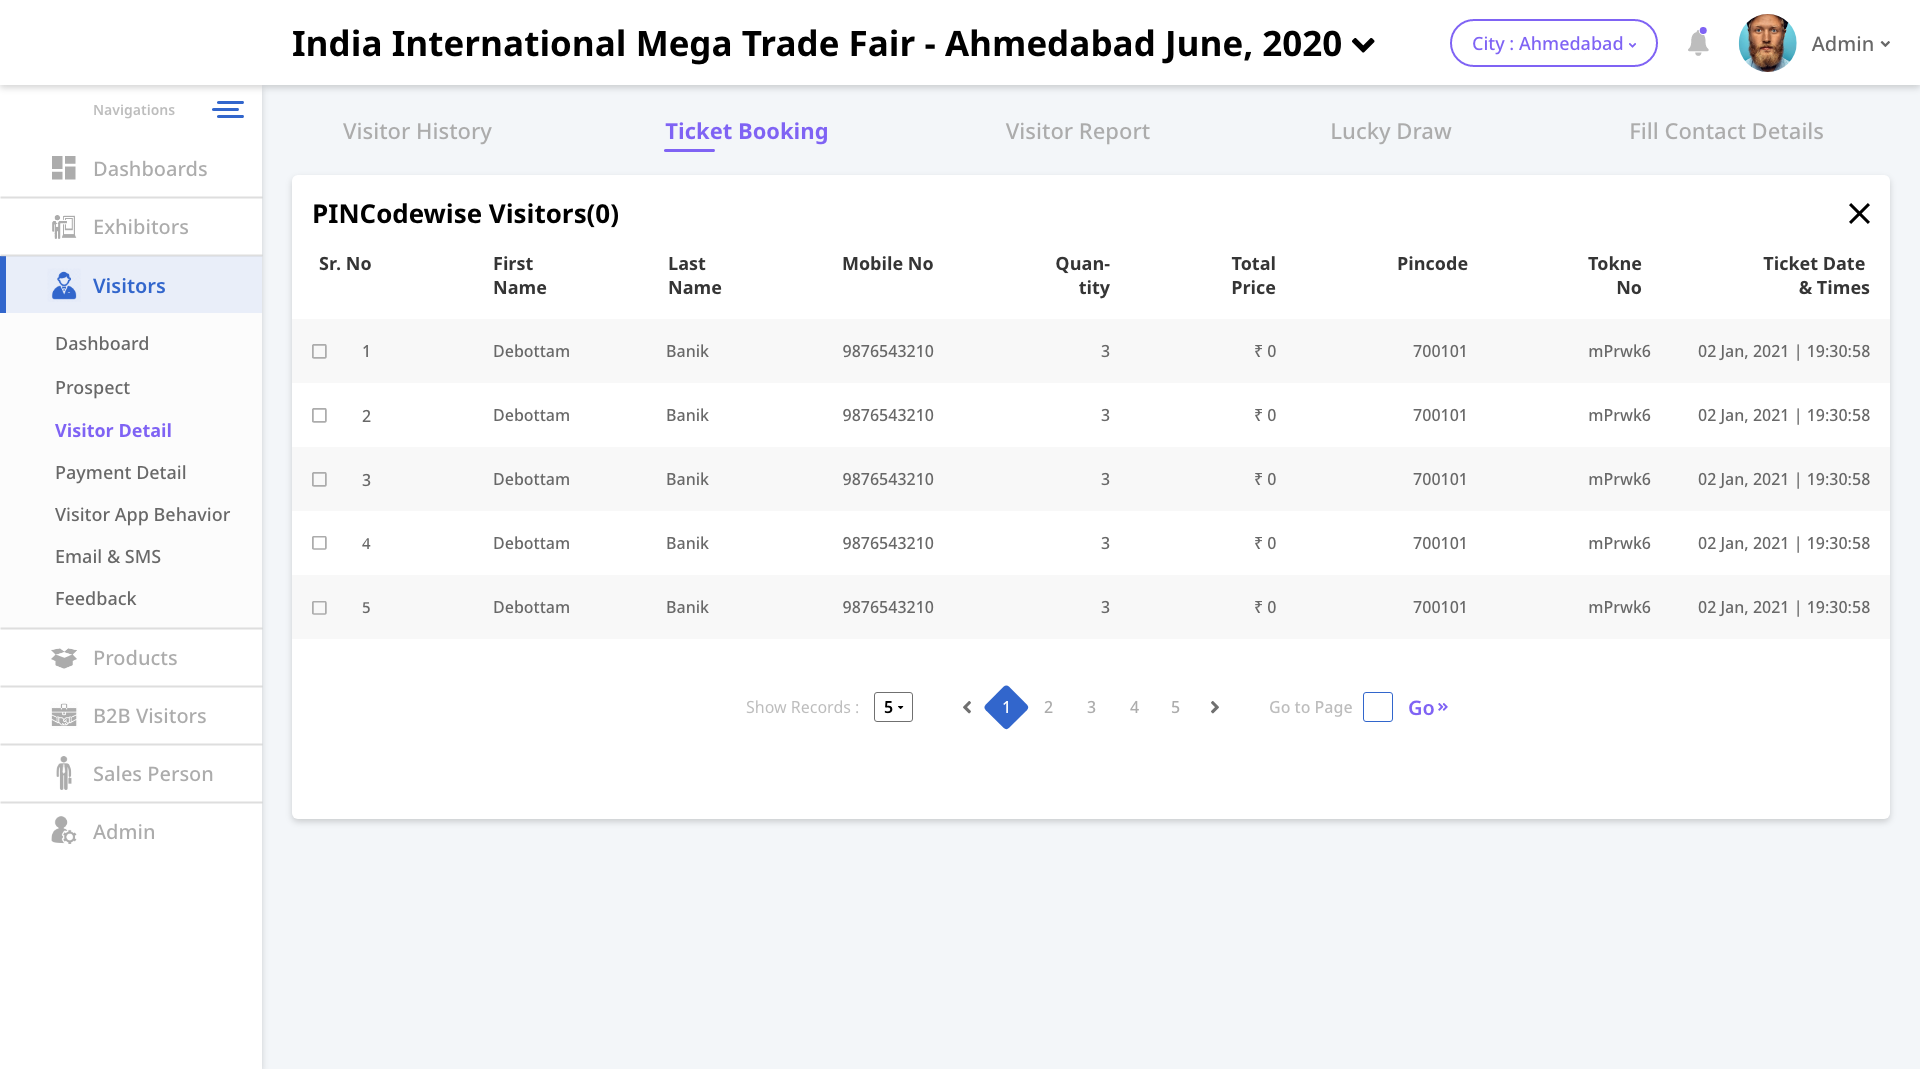The height and width of the screenshot is (1069, 1920).
Task: Click the notification bell icon
Action: pos(1698,43)
